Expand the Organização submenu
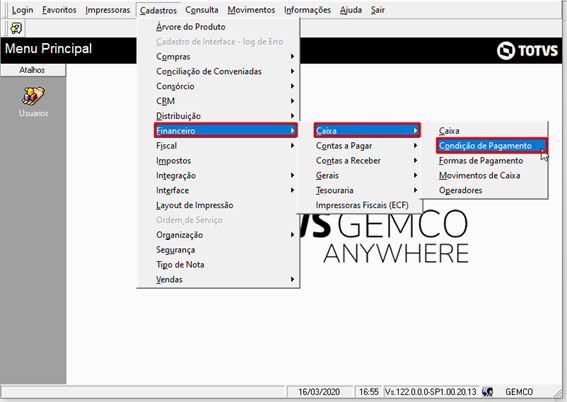The width and height of the screenshot is (567, 402). coord(218,235)
